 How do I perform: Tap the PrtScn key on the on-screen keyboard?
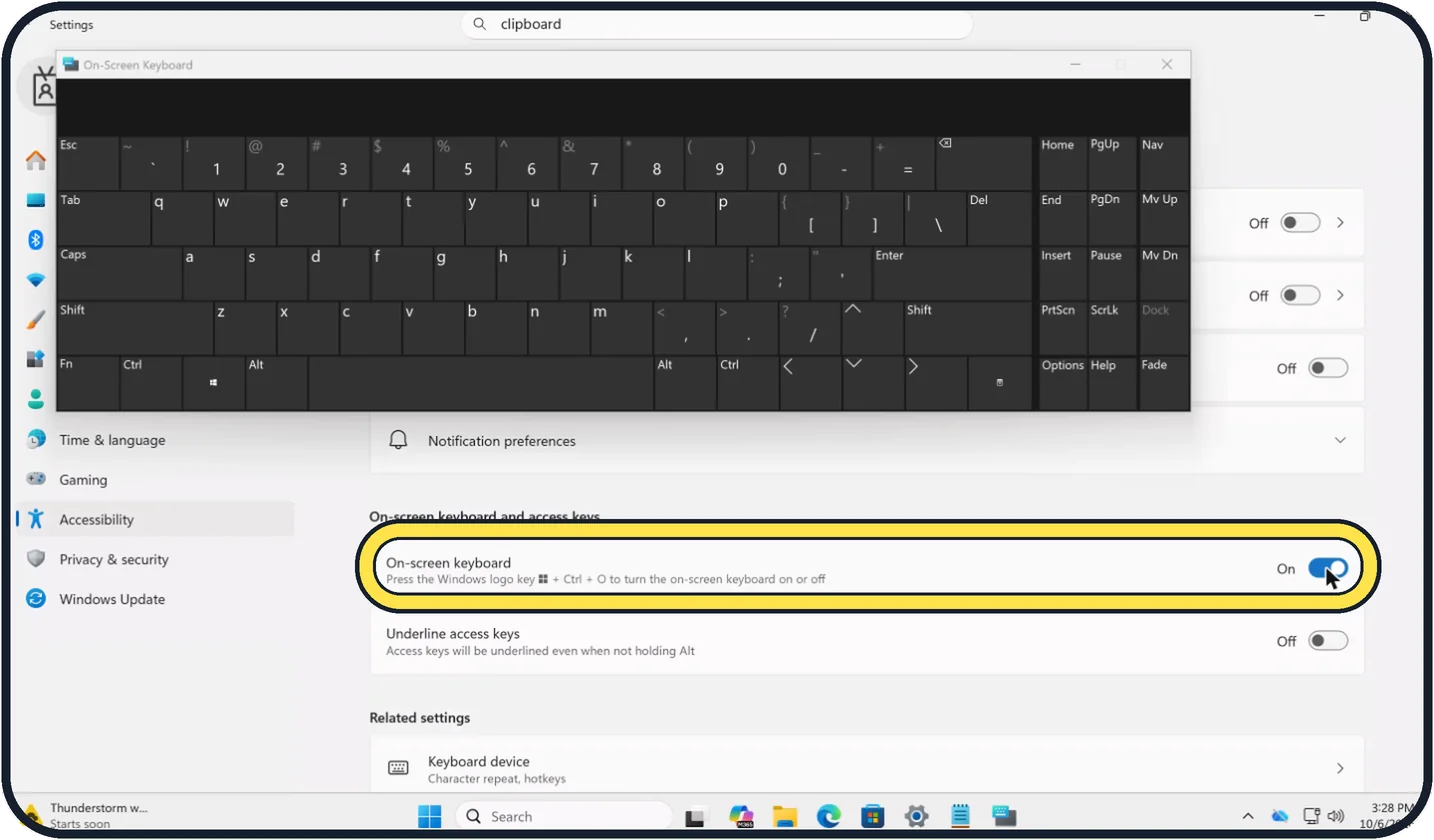(x=1063, y=327)
